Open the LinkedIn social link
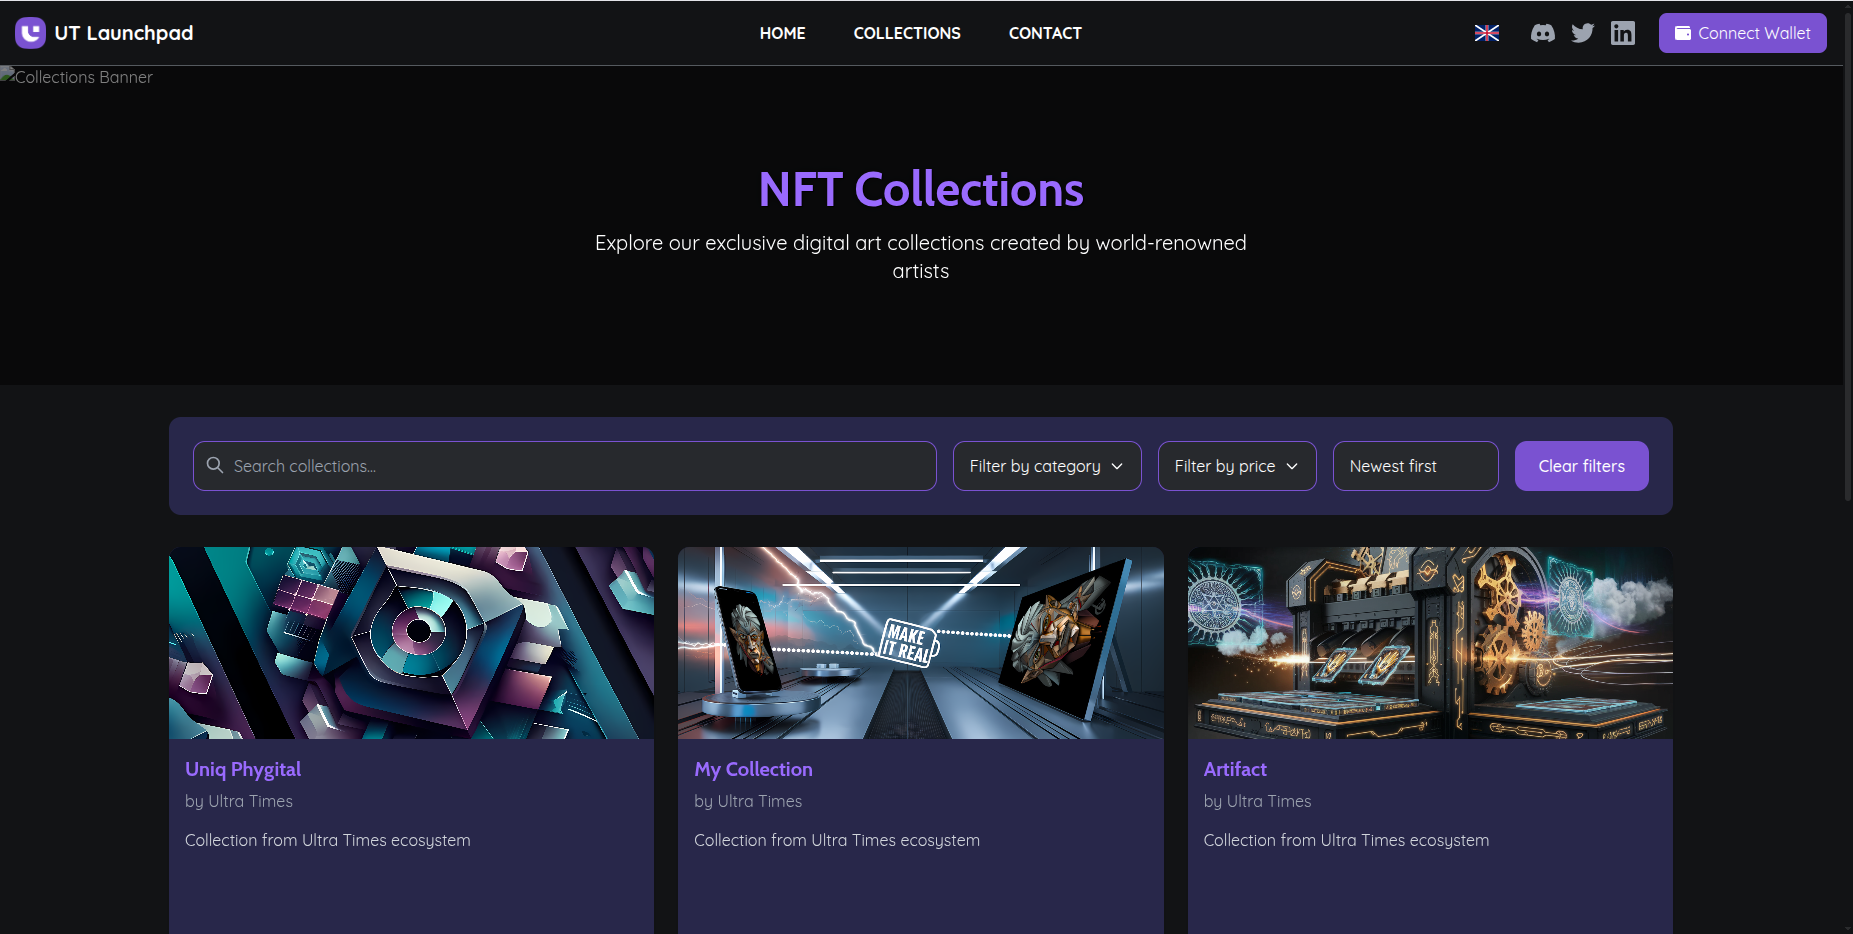The width and height of the screenshot is (1853, 934). [1622, 33]
